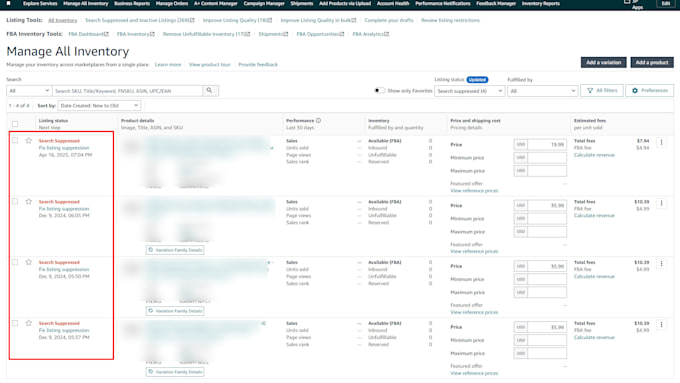The height and width of the screenshot is (383, 680).
Task: Star the listing dated Dec 9, 2024 05:37 PM
Action: point(29,323)
